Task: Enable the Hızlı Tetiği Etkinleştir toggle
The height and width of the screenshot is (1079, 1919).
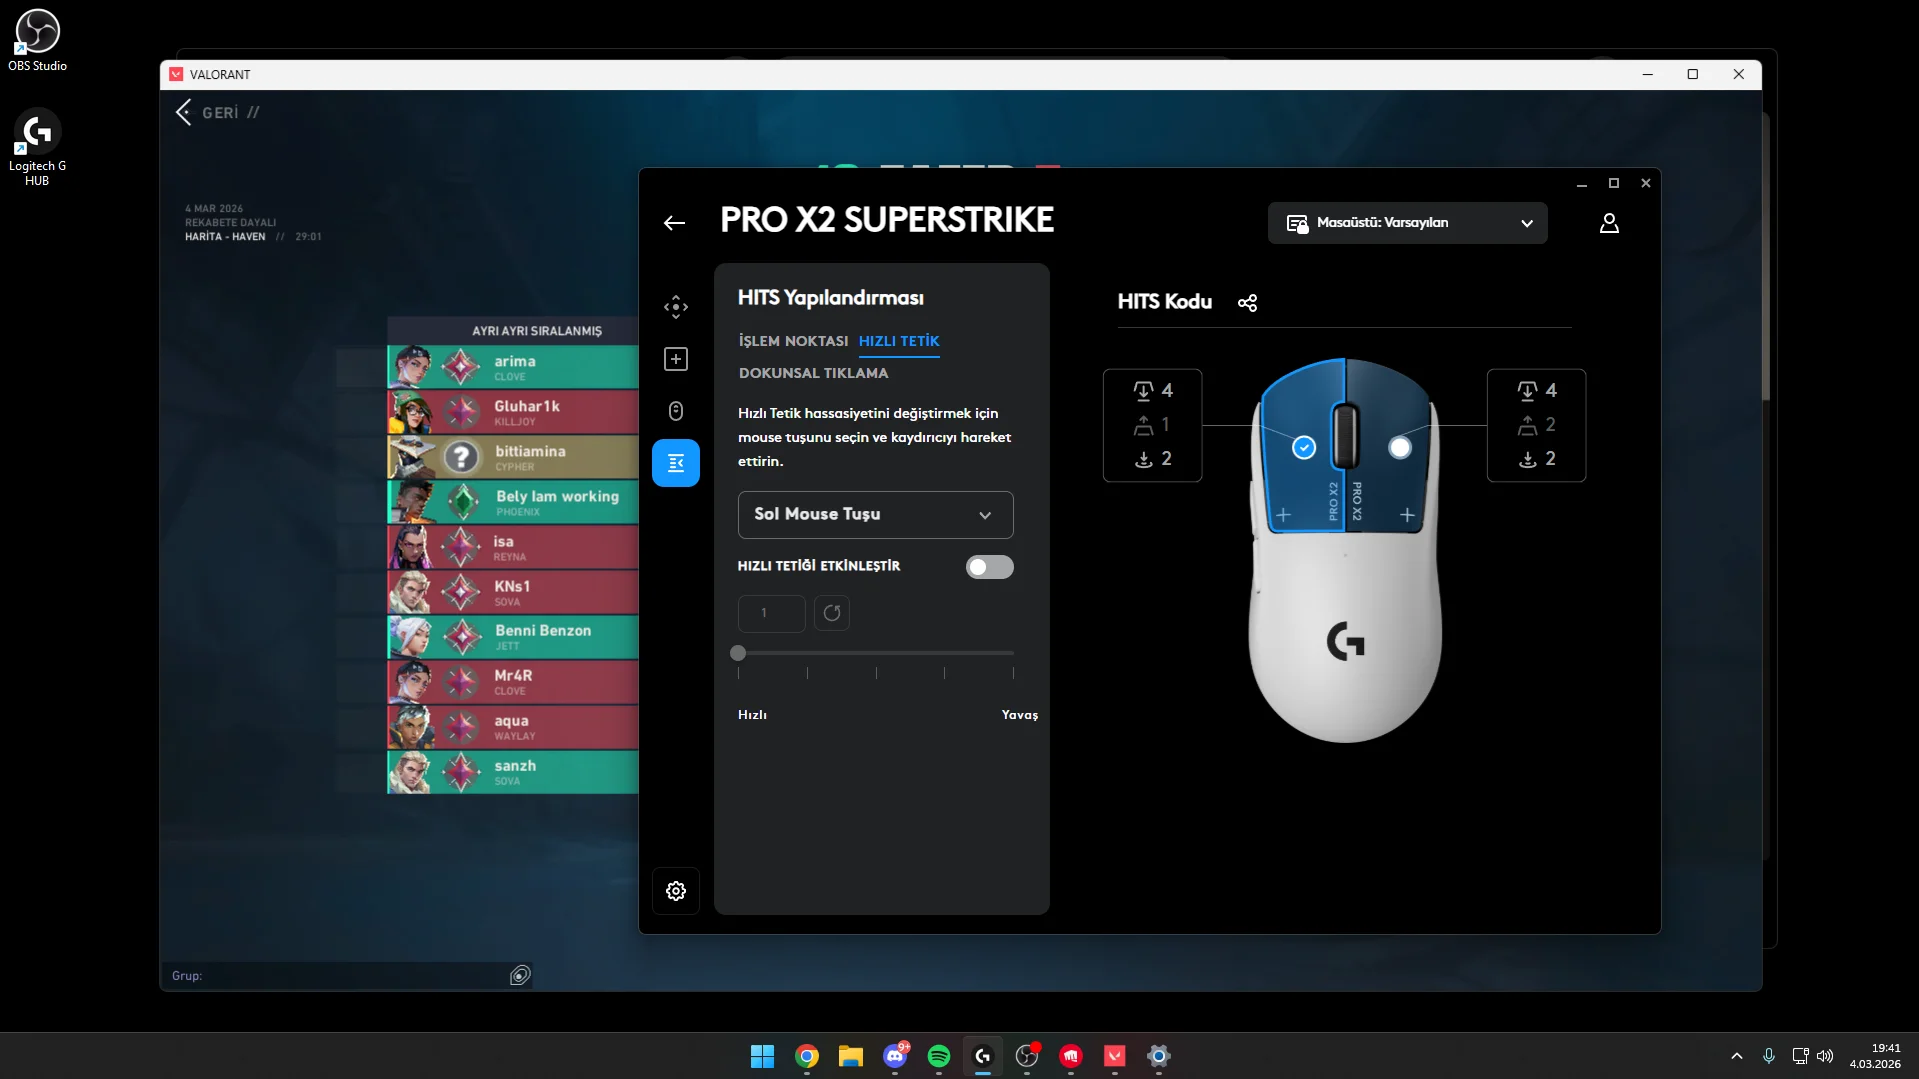Action: pyautogui.click(x=990, y=567)
